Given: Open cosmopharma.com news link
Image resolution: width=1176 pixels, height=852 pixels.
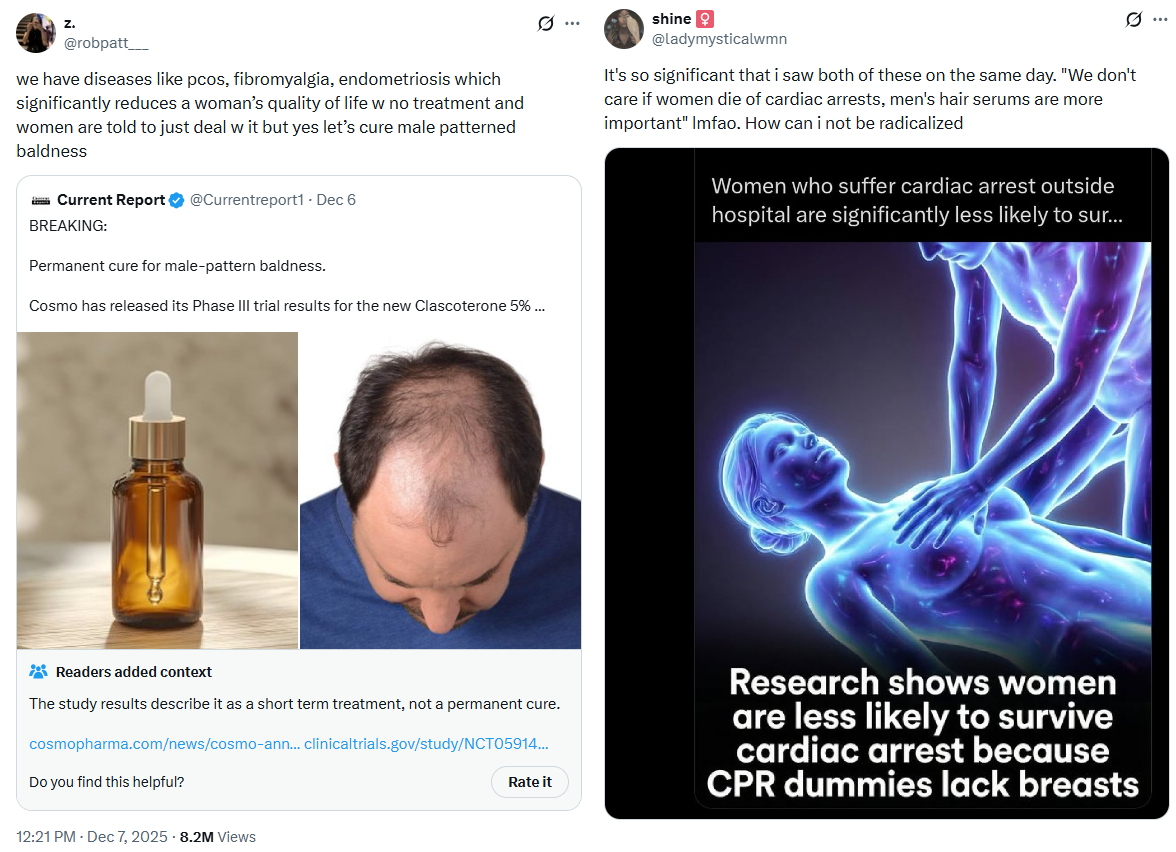Looking at the screenshot, I should (x=164, y=743).
